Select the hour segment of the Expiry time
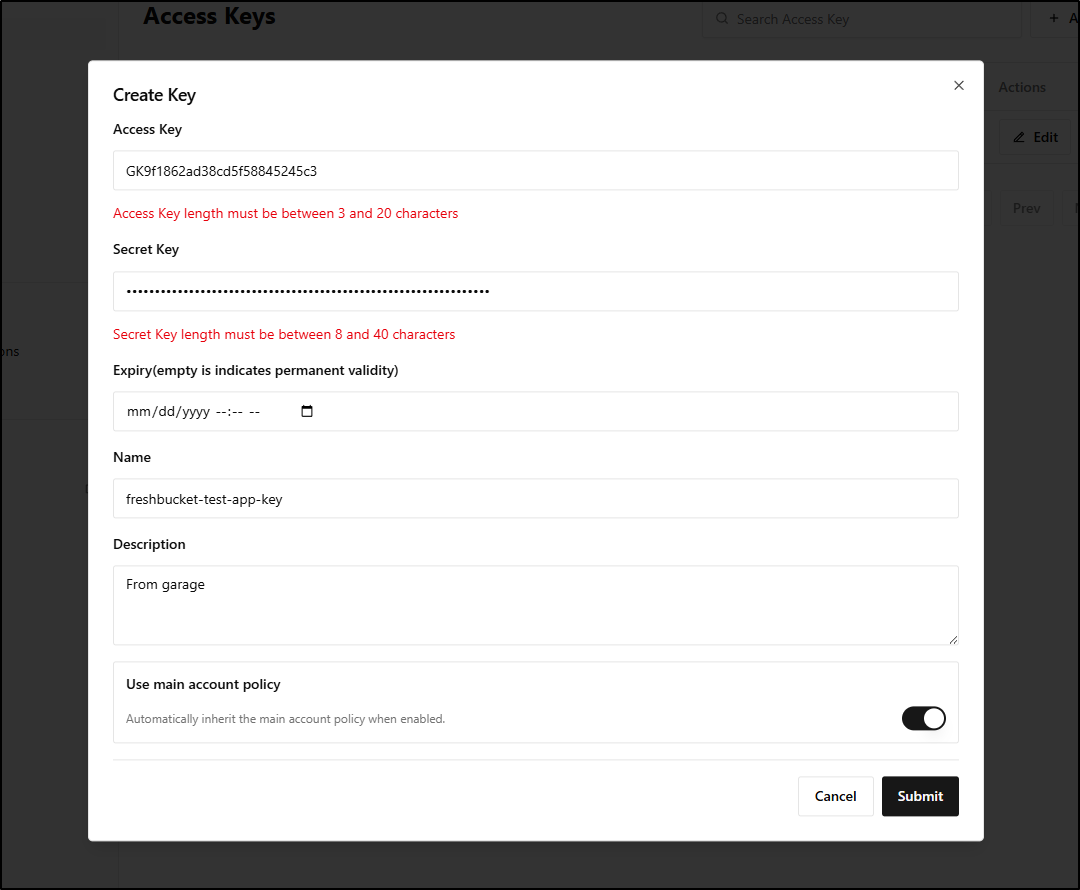 (x=221, y=412)
